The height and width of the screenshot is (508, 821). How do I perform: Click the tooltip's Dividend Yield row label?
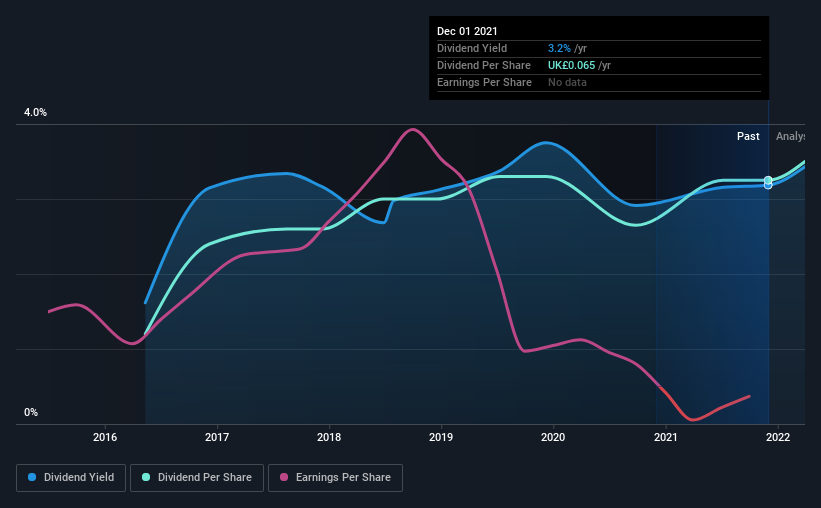[472, 48]
